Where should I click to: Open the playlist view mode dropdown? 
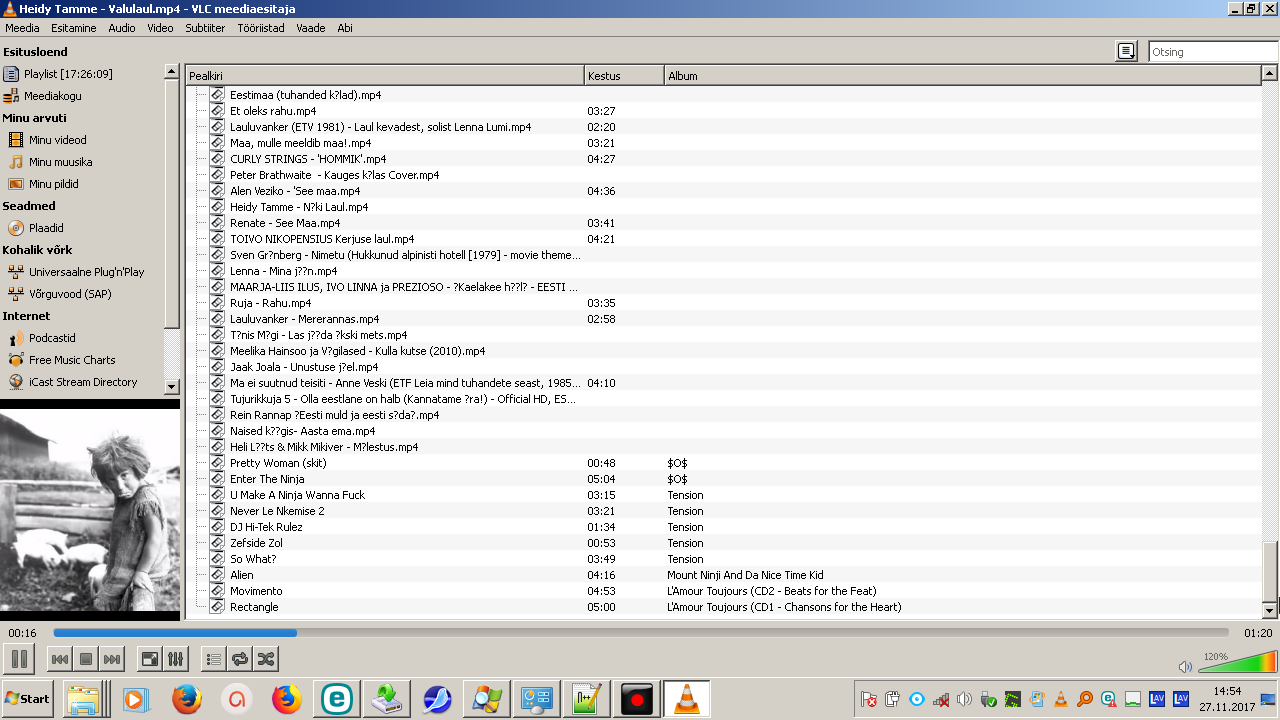tap(1126, 52)
